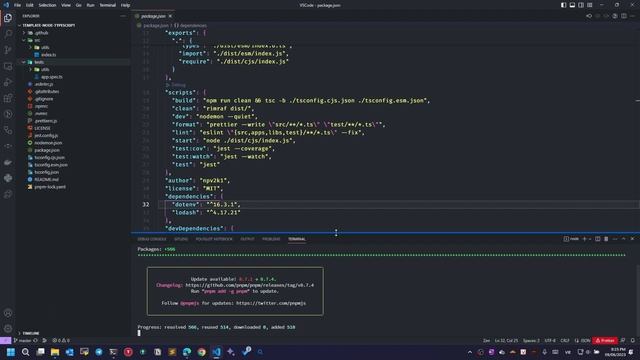Open the File menu
Image resolution: width=640 pixels, height=360 pixels.
18,5
